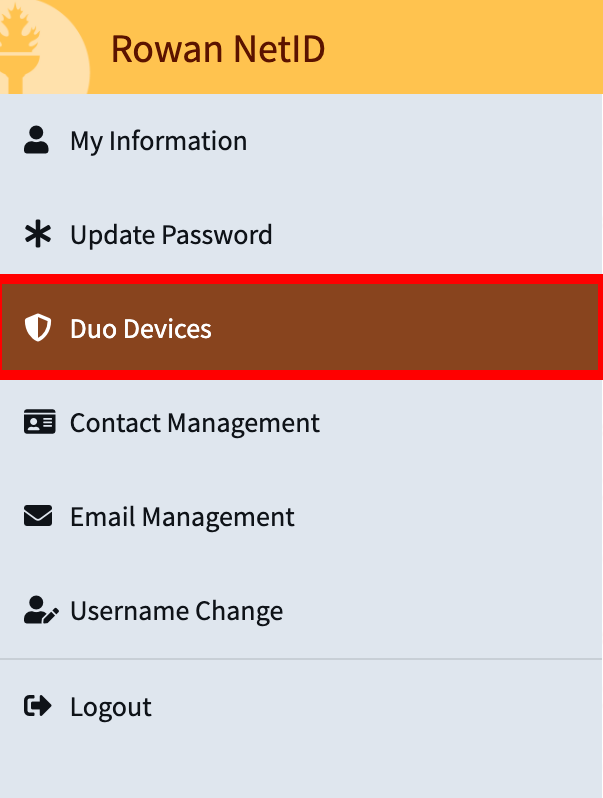Click the Logout text link
The width and height of the screenshot is (603, 798).
[x=111, y=707]
